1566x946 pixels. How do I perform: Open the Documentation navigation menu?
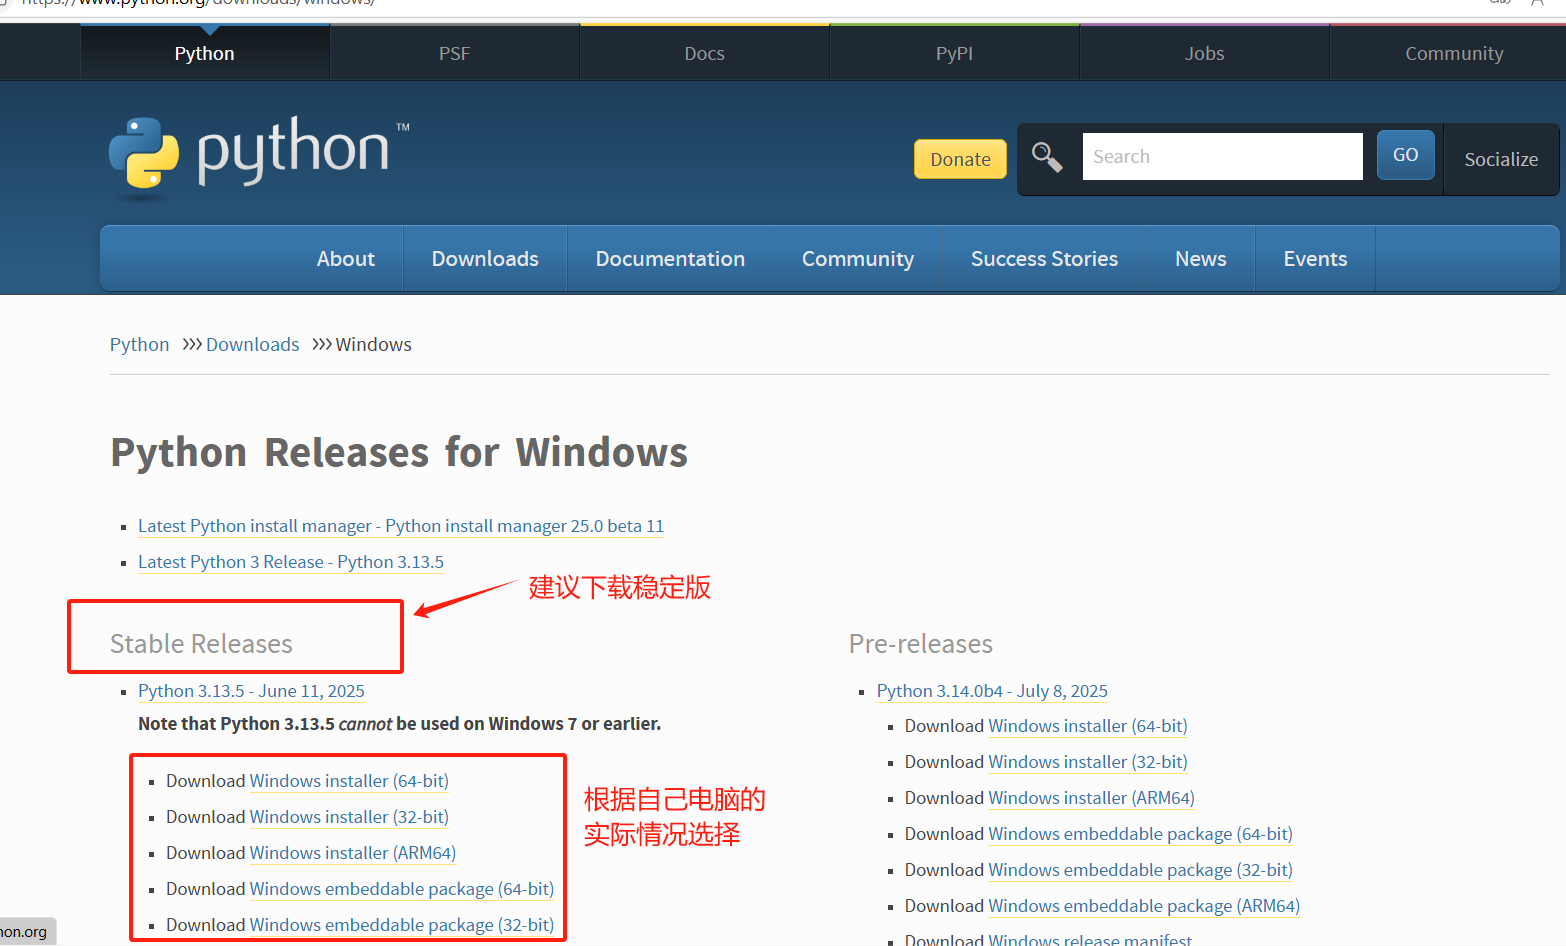(x=670, y=258)
